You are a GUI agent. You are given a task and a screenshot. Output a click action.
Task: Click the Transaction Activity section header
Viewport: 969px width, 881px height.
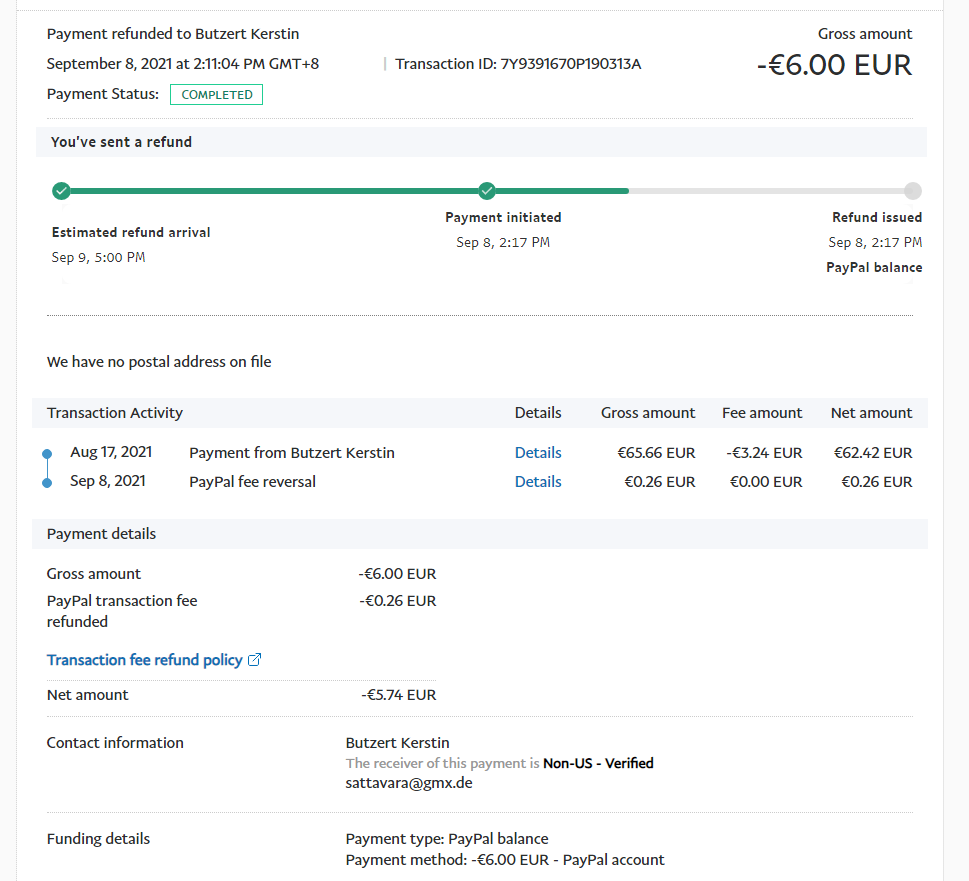[x=115, y=413]
